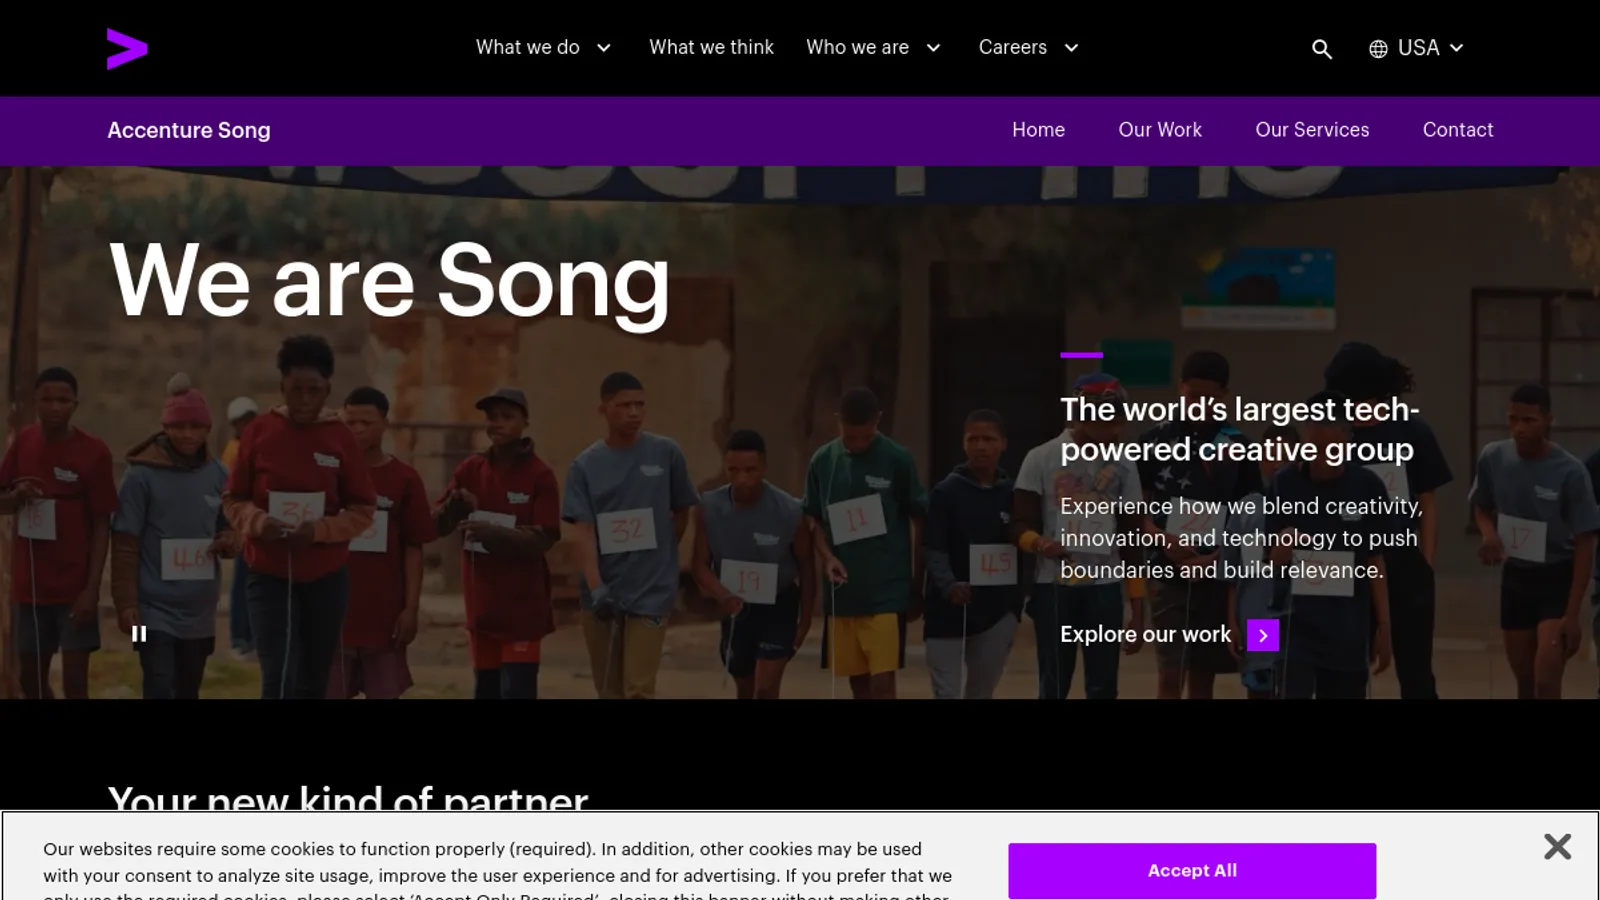
Task: Pause the hero background video
Action: (139, 634)
